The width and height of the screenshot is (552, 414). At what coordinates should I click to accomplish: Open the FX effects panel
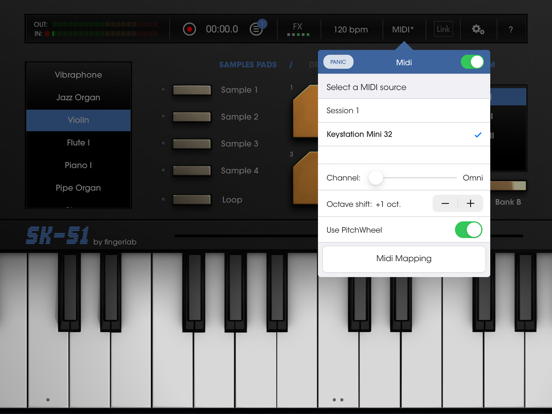point(298,29)
